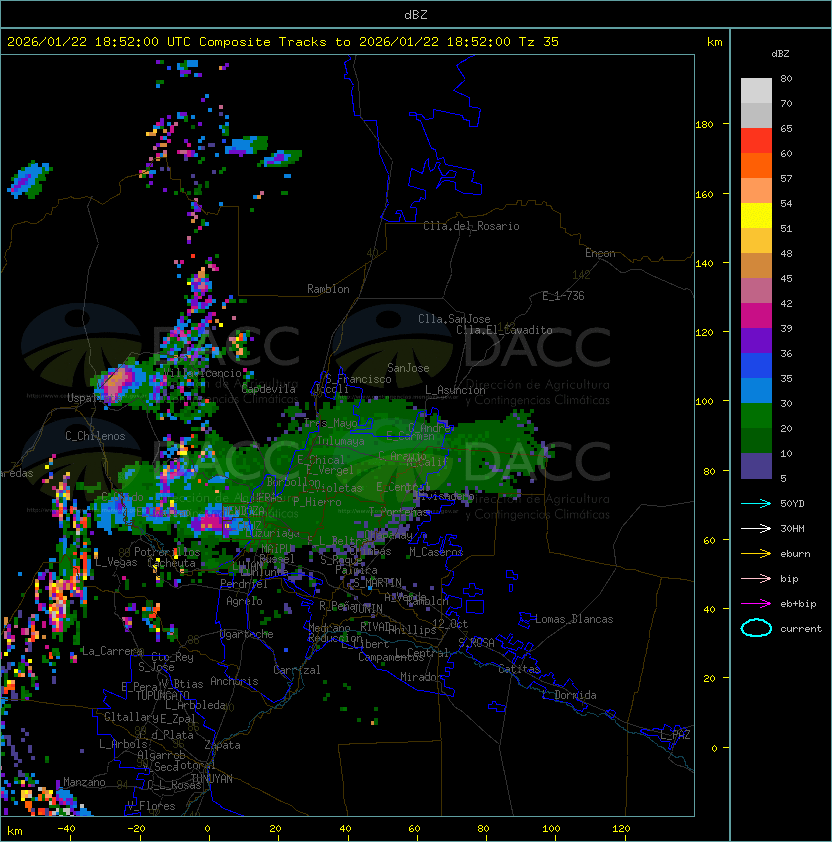The height and width of the screenshot is (842, 832).
Task: Pick the red 60-65 dBZ legend swatch
Action: [x=756, y=141]
